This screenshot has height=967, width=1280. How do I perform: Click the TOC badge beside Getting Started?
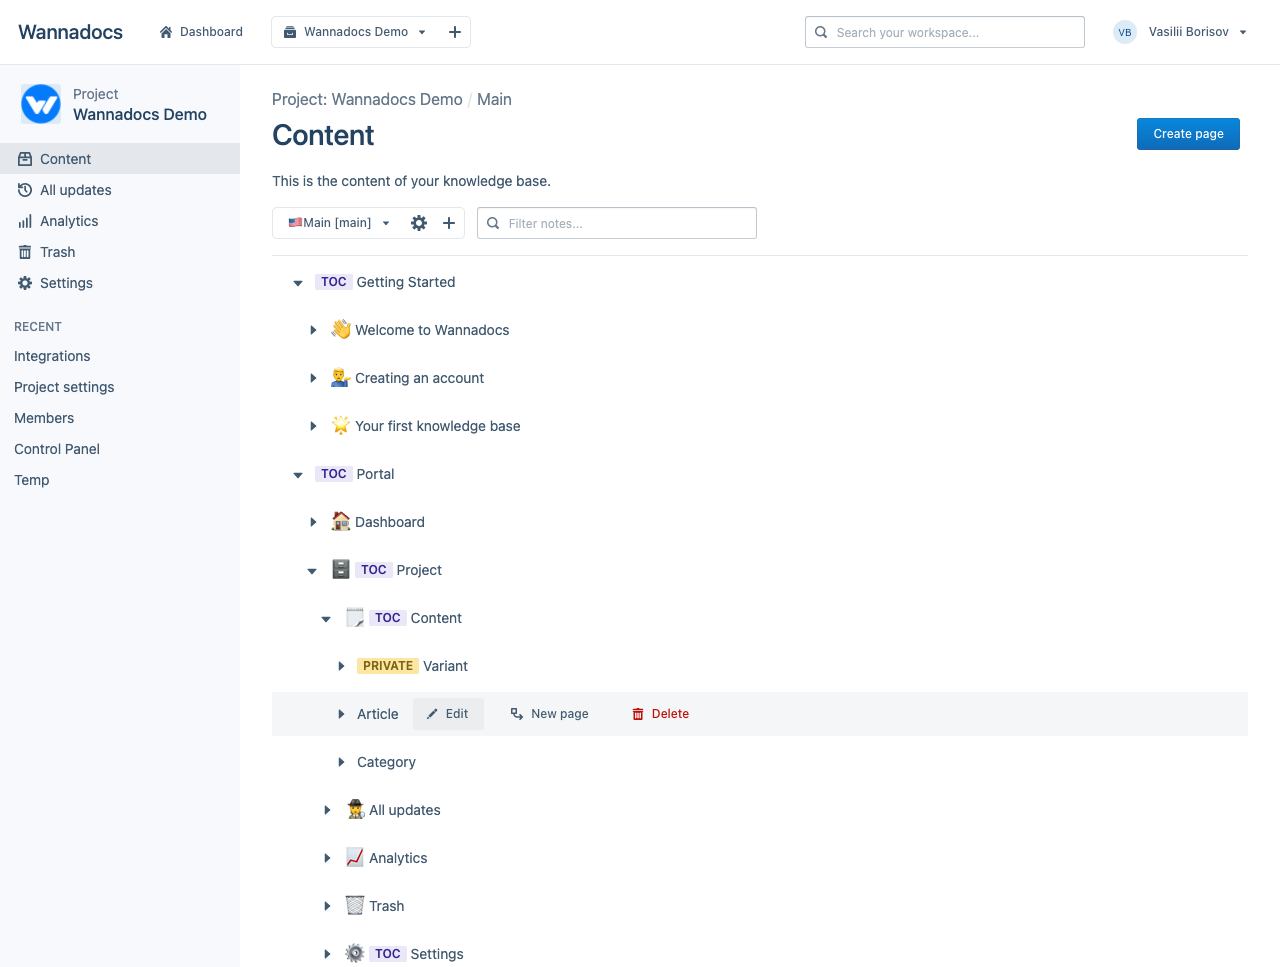click(334, 282)
